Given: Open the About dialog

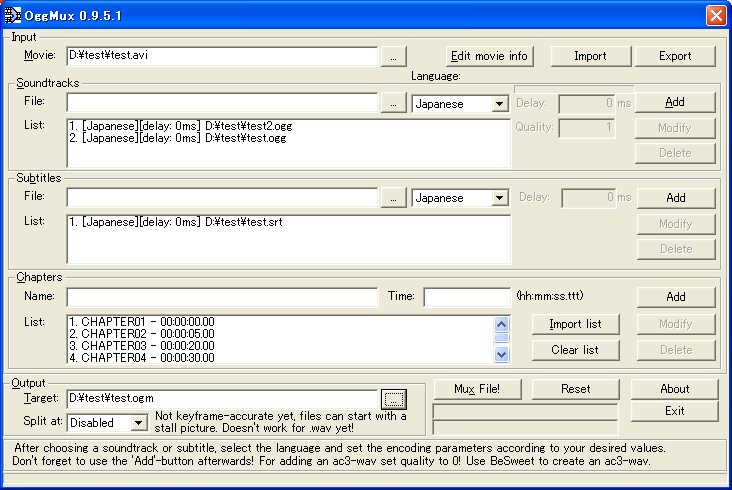Looking at the screenshot, I should pos(675,389).
